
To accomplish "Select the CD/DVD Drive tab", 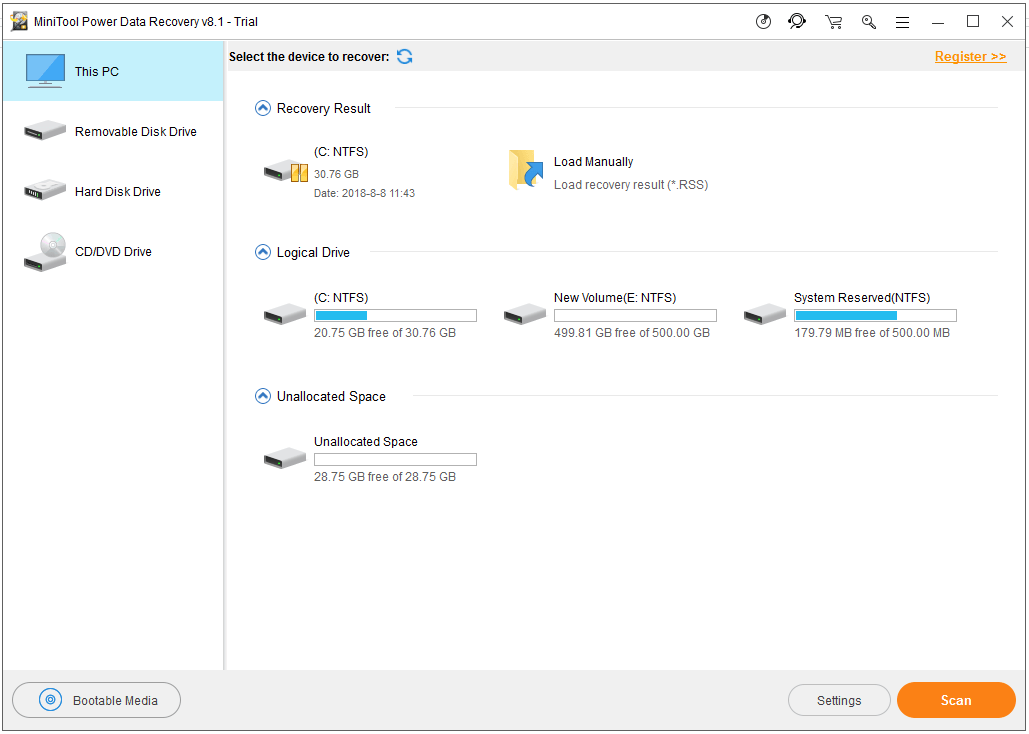I will [114, 251].
